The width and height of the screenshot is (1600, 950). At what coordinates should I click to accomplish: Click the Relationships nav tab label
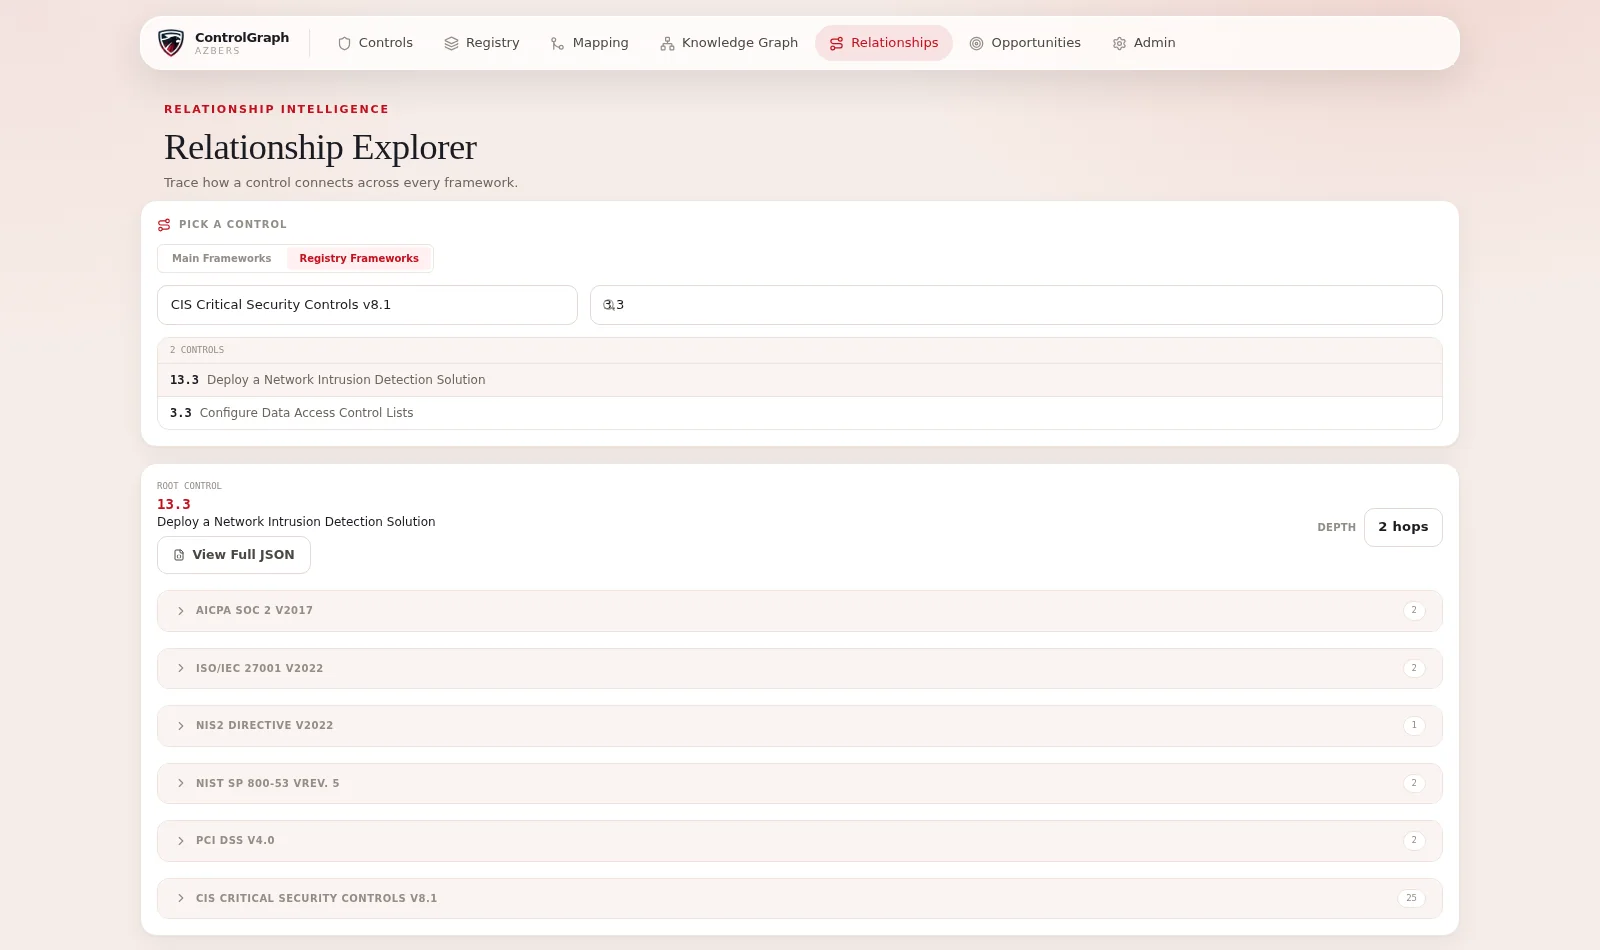click(895, 43)
